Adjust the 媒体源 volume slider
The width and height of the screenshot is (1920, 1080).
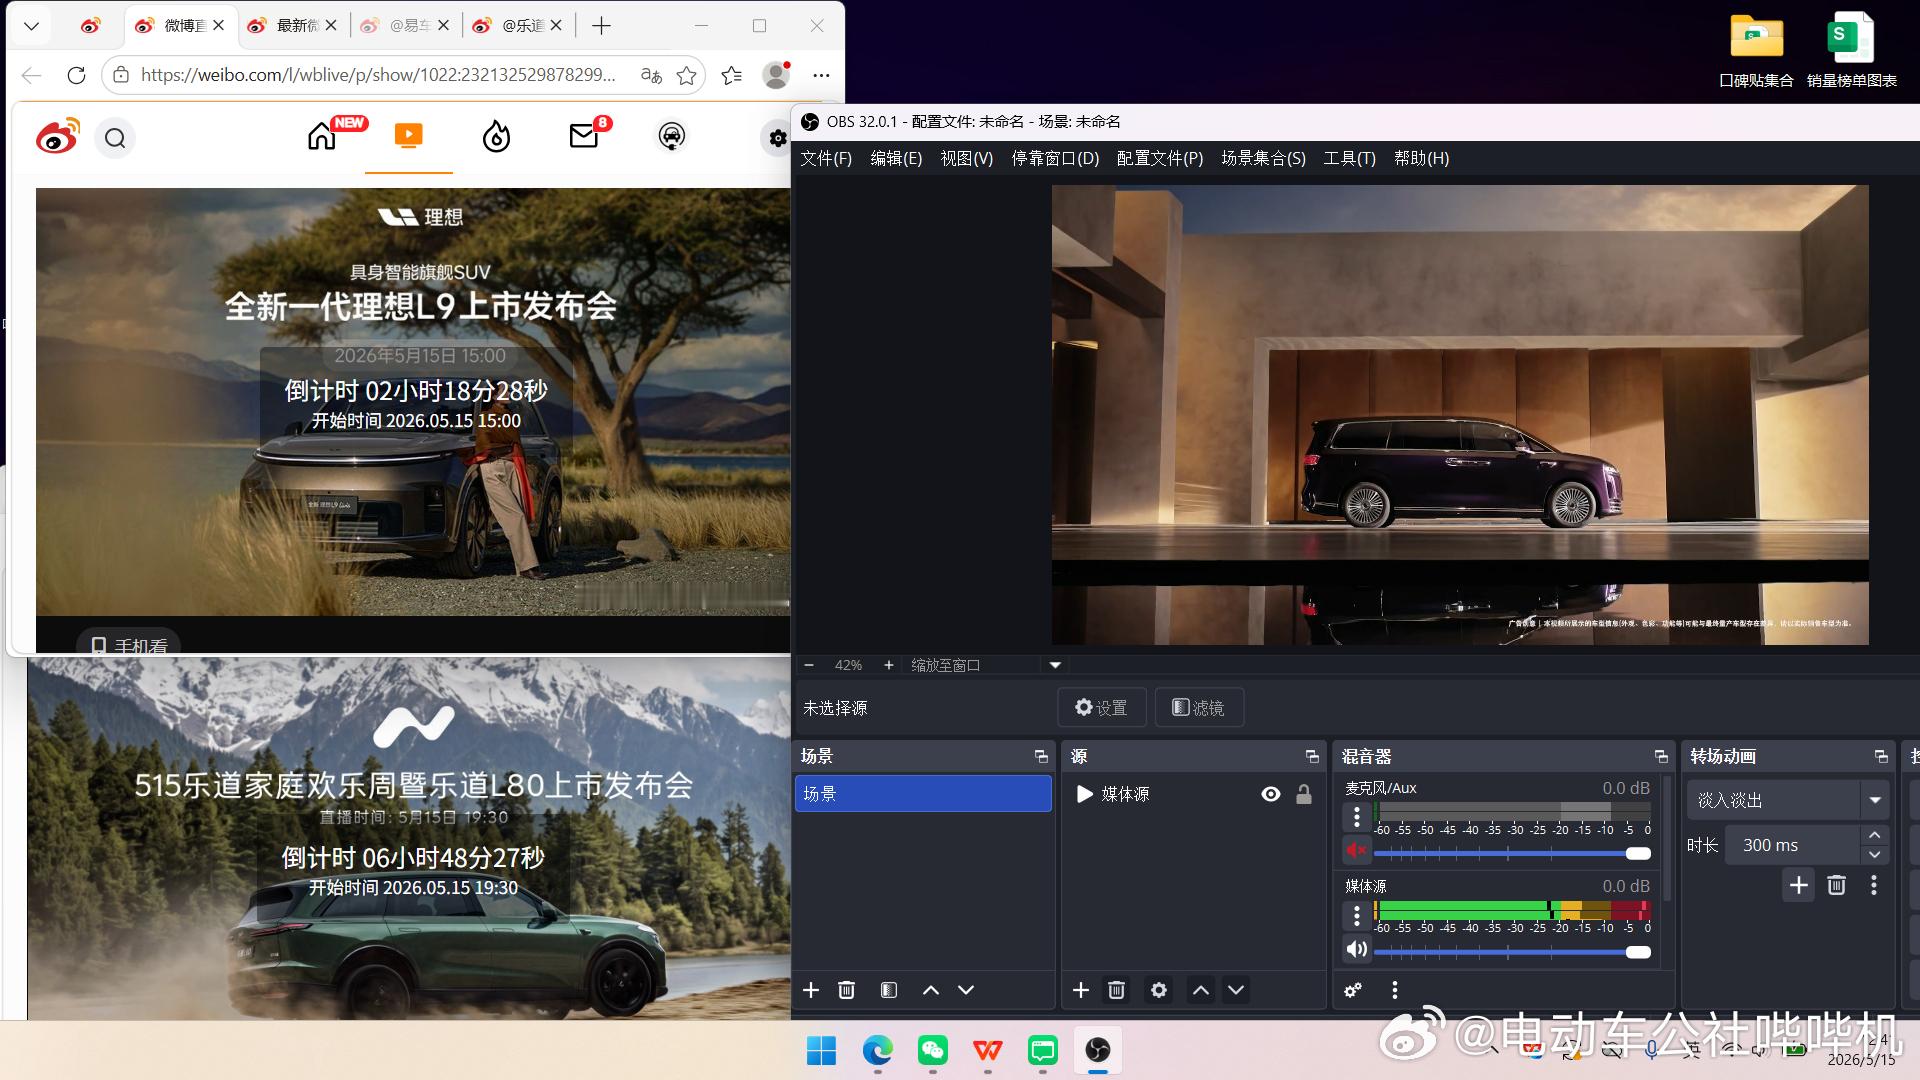pos(1512,952)
